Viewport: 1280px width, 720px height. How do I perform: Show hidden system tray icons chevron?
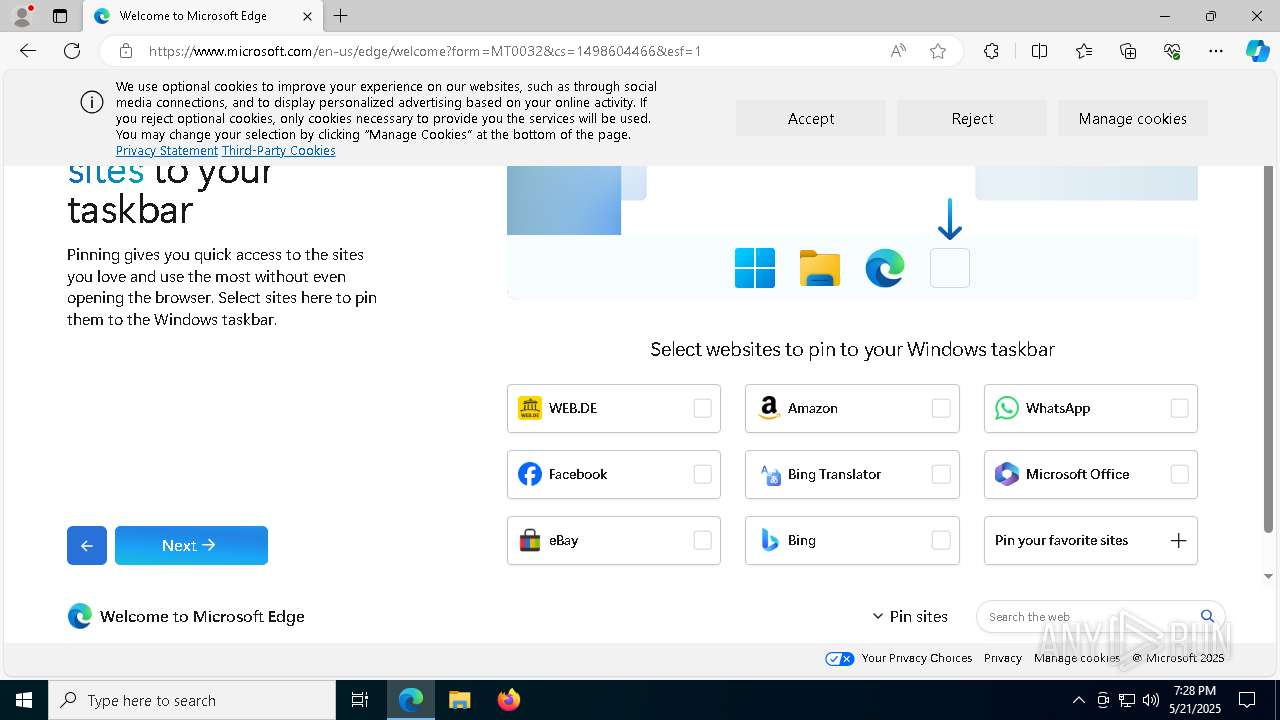pyautogui.click(x=1078, y=700)
